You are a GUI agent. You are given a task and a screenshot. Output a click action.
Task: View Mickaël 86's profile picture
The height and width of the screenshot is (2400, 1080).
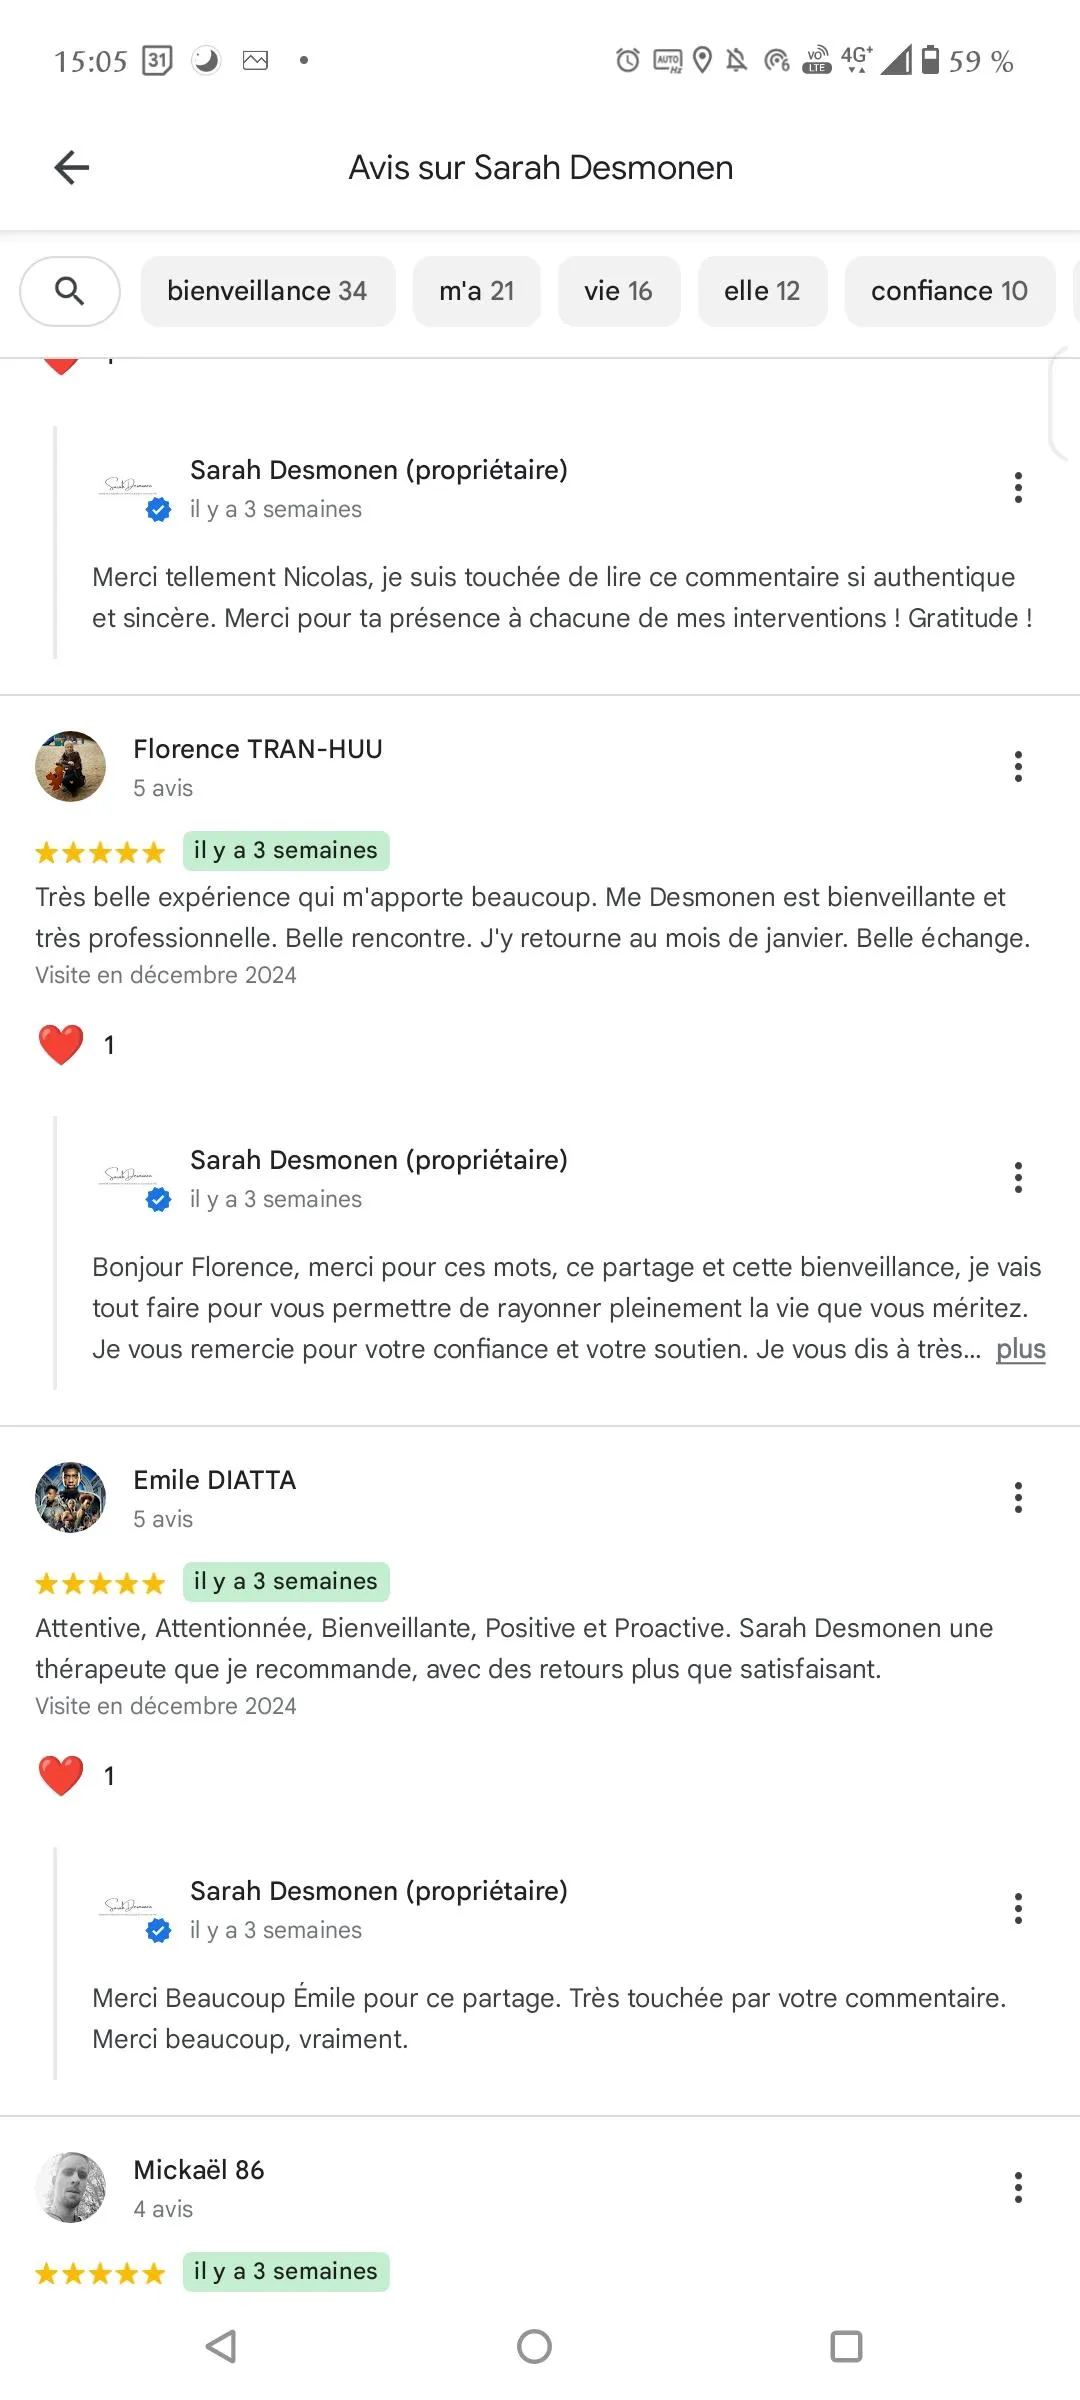click(x=70, y=2188)
